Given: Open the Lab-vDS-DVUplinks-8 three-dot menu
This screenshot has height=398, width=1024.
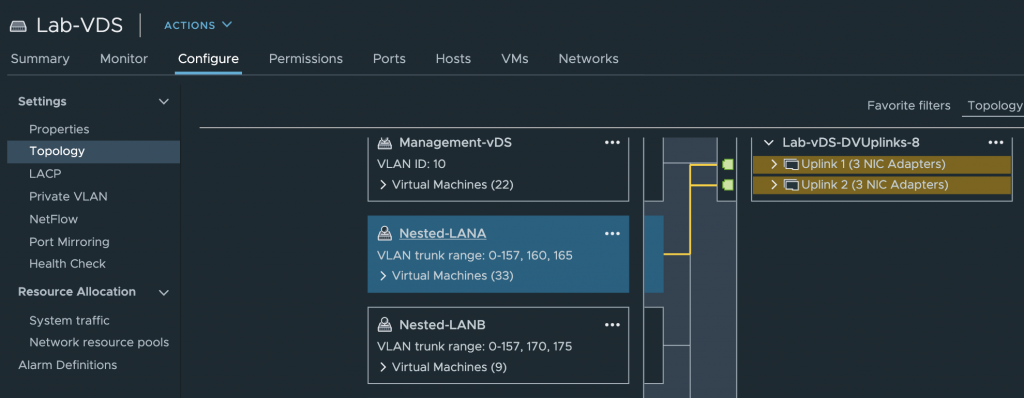Looking at the screenshot, I should 995,142.
